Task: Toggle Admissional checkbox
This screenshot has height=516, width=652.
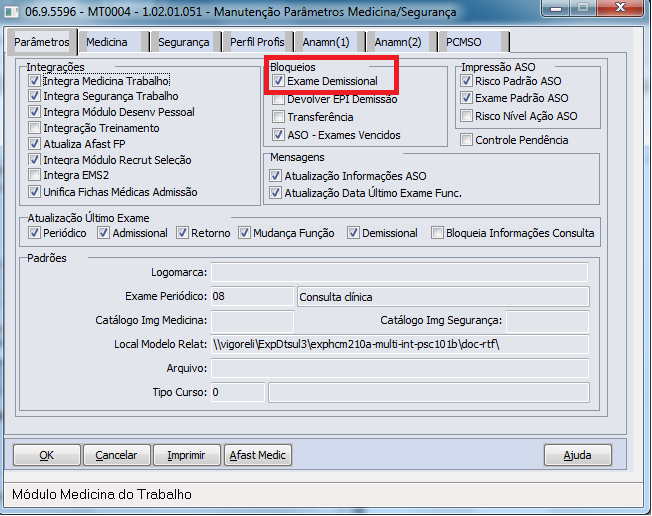Action: 104,233
